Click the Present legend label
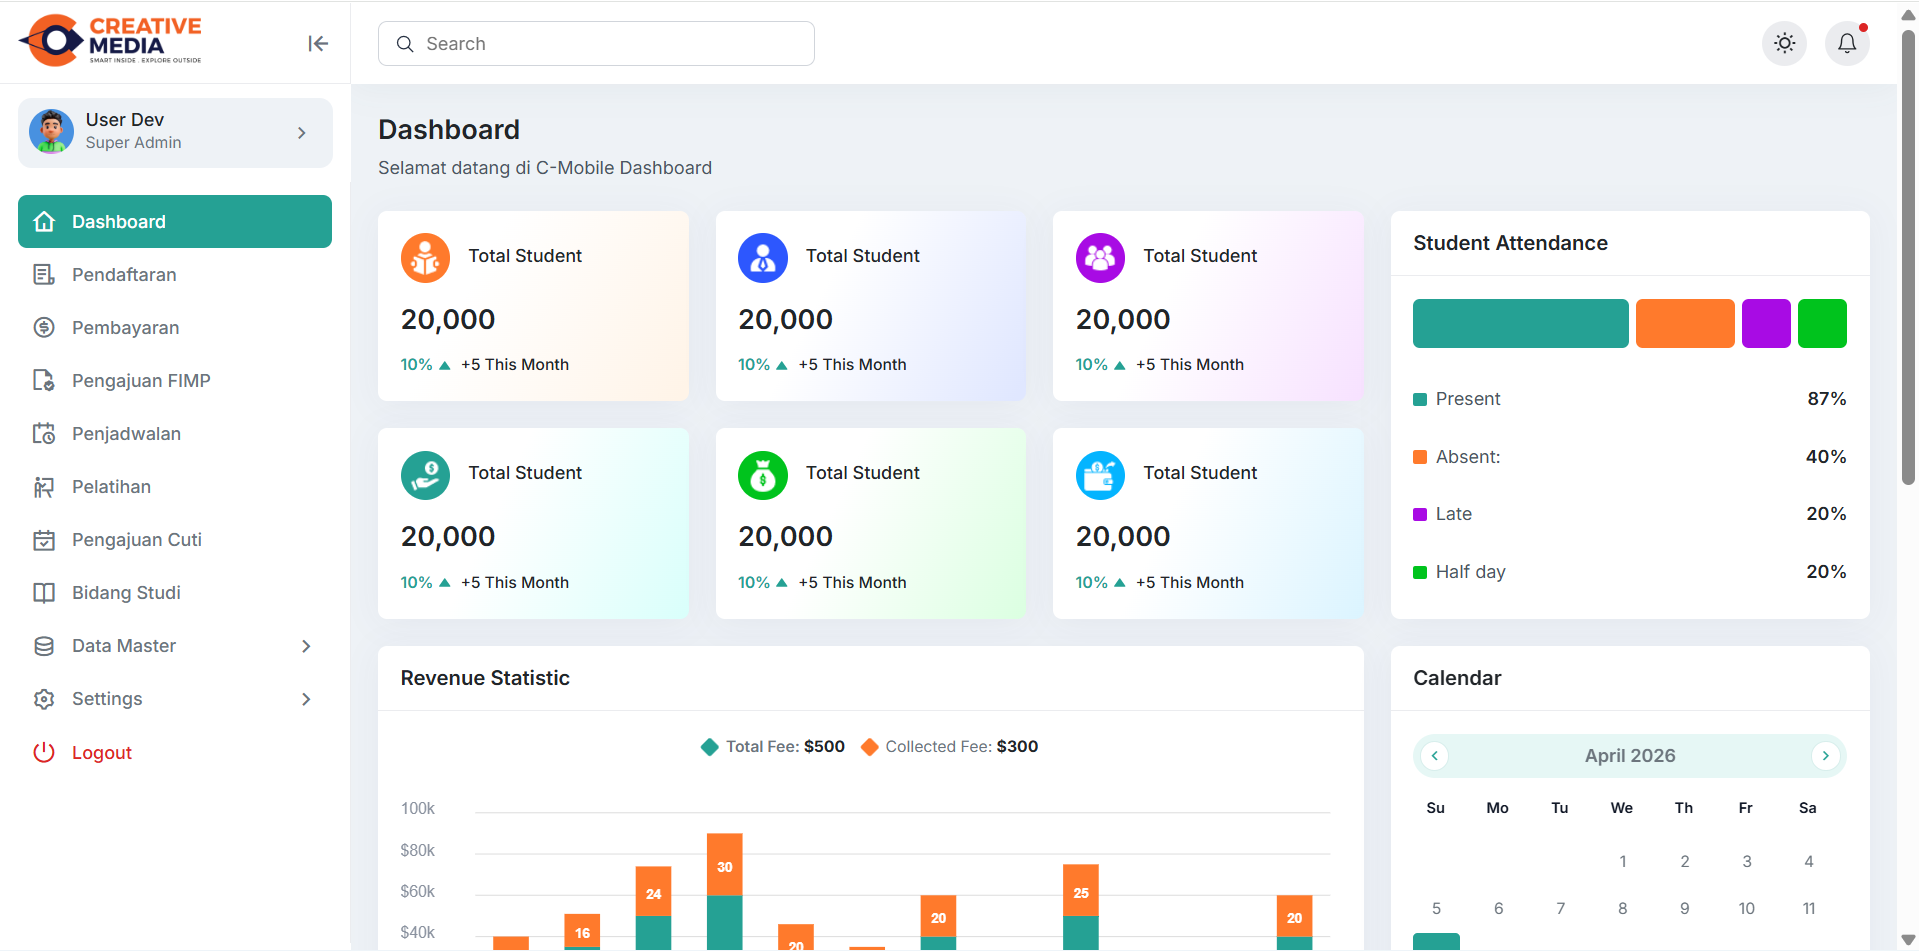1919x951 pixels. tap(1468, 399)
